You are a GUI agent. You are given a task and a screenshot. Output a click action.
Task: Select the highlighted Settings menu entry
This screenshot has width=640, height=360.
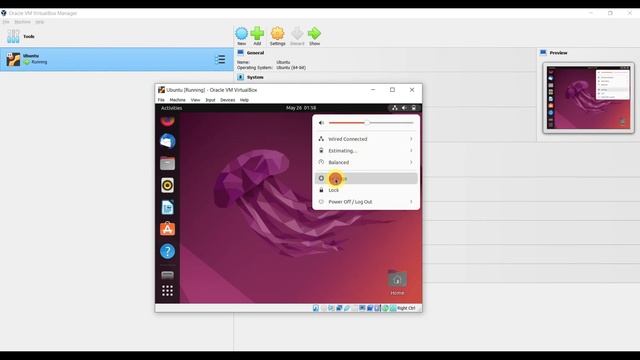[x=366, y=178]
